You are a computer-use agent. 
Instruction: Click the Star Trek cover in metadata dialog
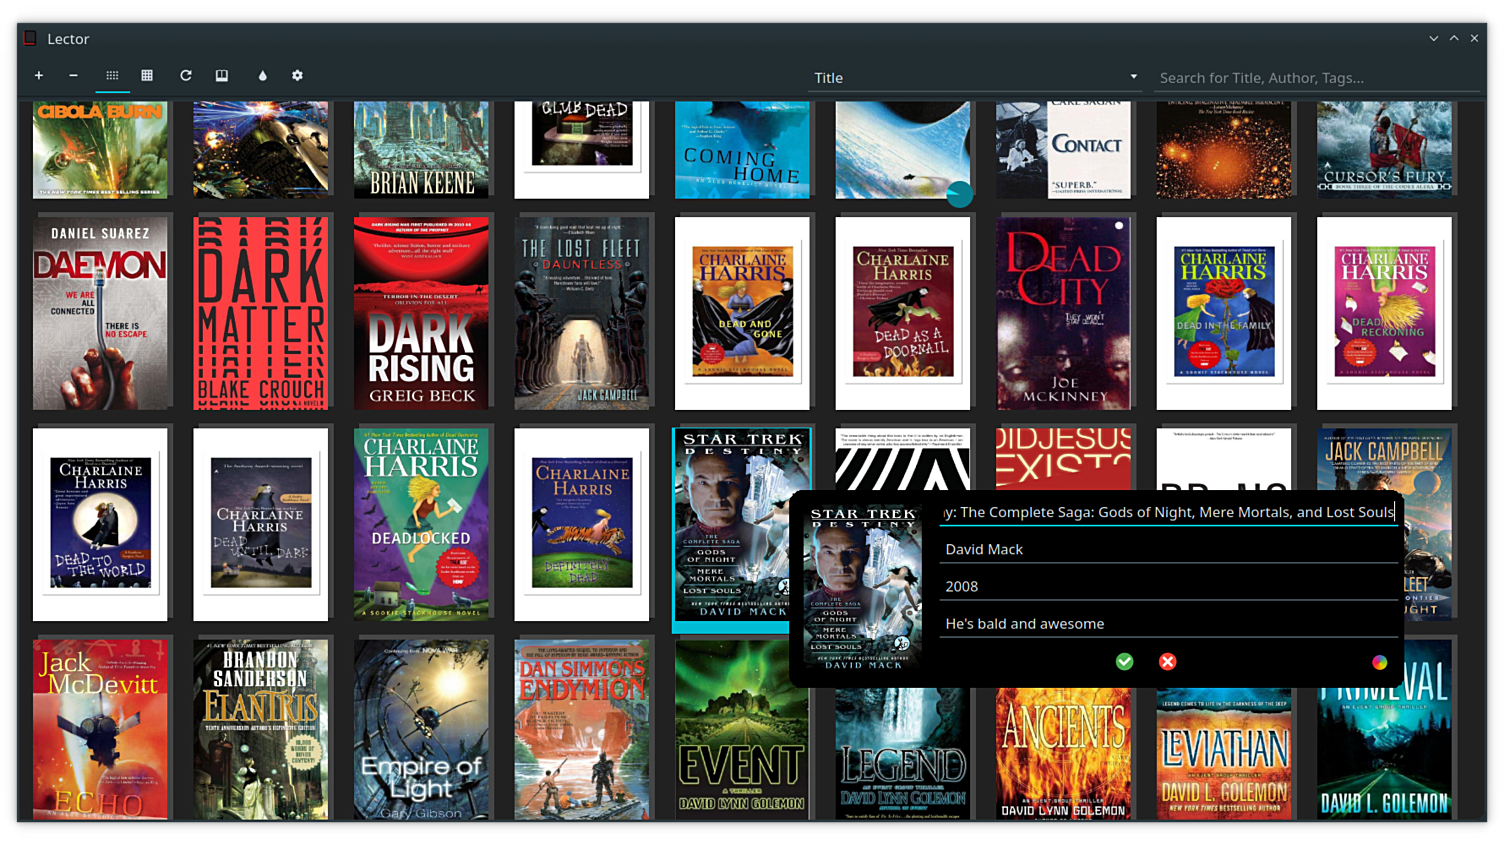click(x=863, y=588)
